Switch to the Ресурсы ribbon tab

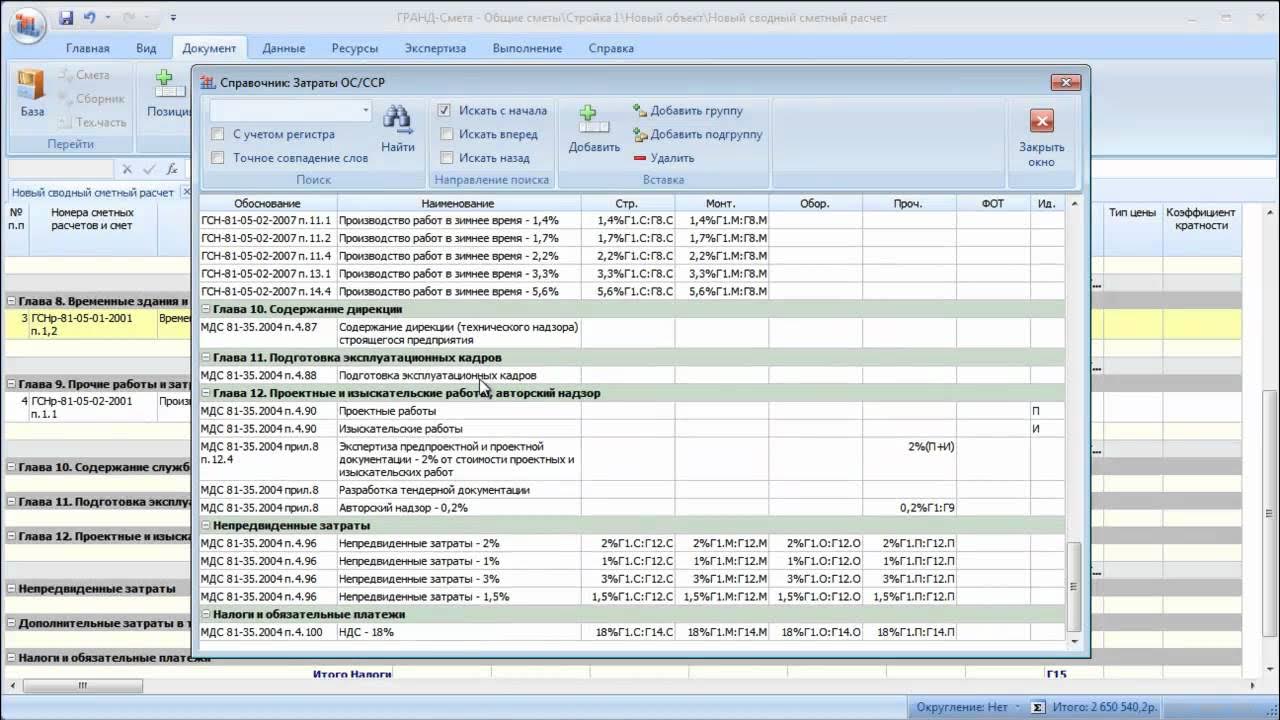[355, 48]
